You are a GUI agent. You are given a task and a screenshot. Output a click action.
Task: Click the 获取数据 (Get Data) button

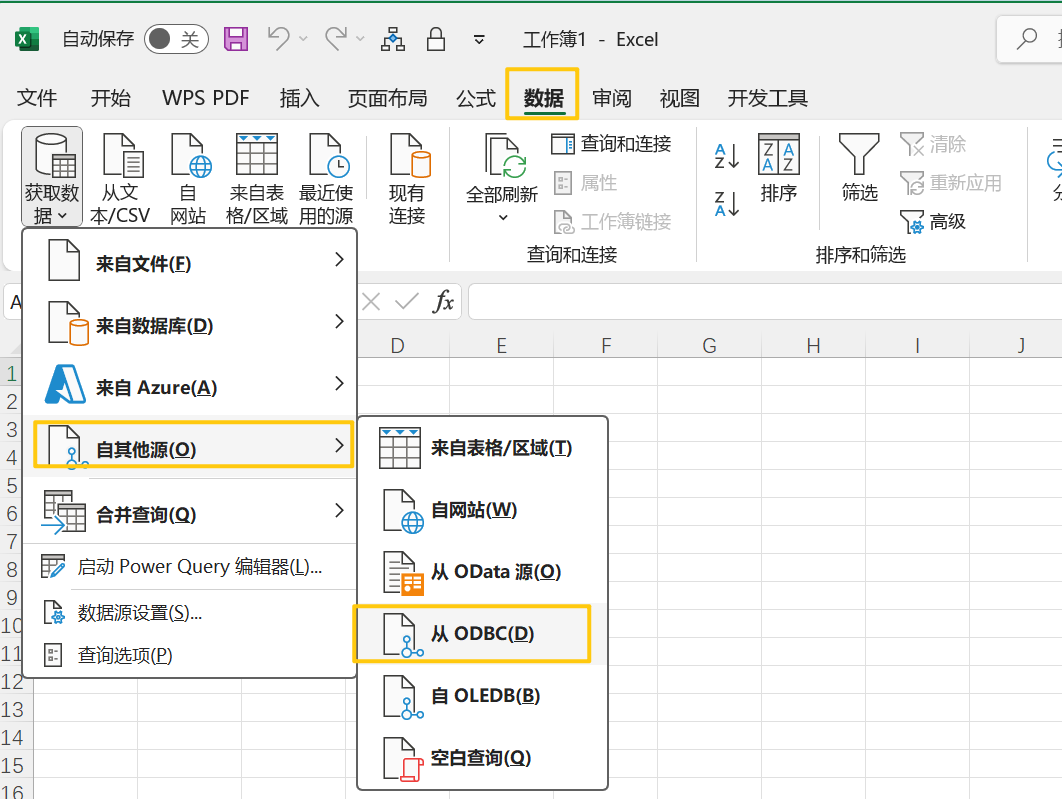pyautogui.click(x=52, y=177)
